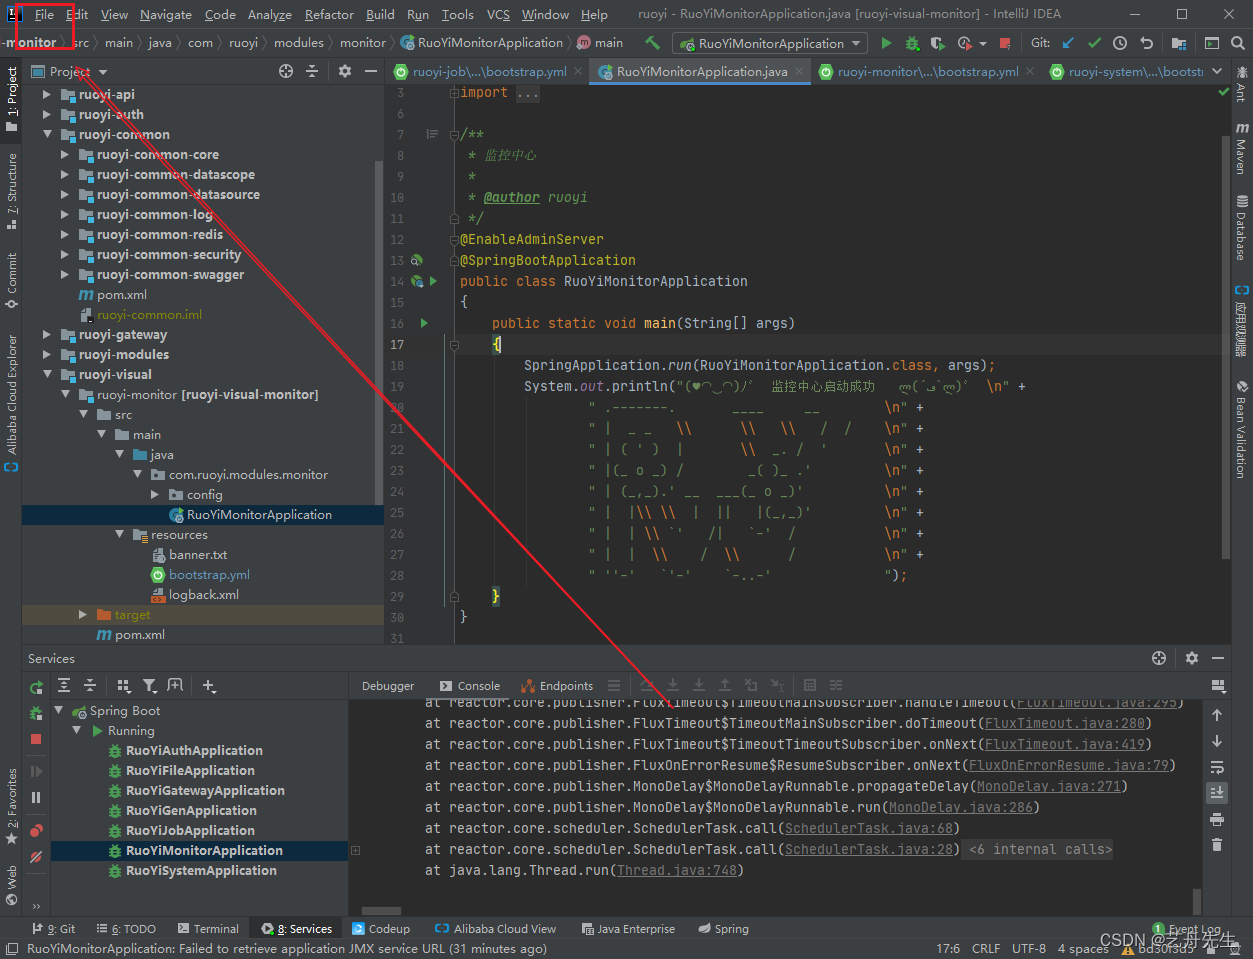Commit changes using the green checkmark
This screenshot has height=959, width=1253.
pyautogui.click(x=1094, y=43)
